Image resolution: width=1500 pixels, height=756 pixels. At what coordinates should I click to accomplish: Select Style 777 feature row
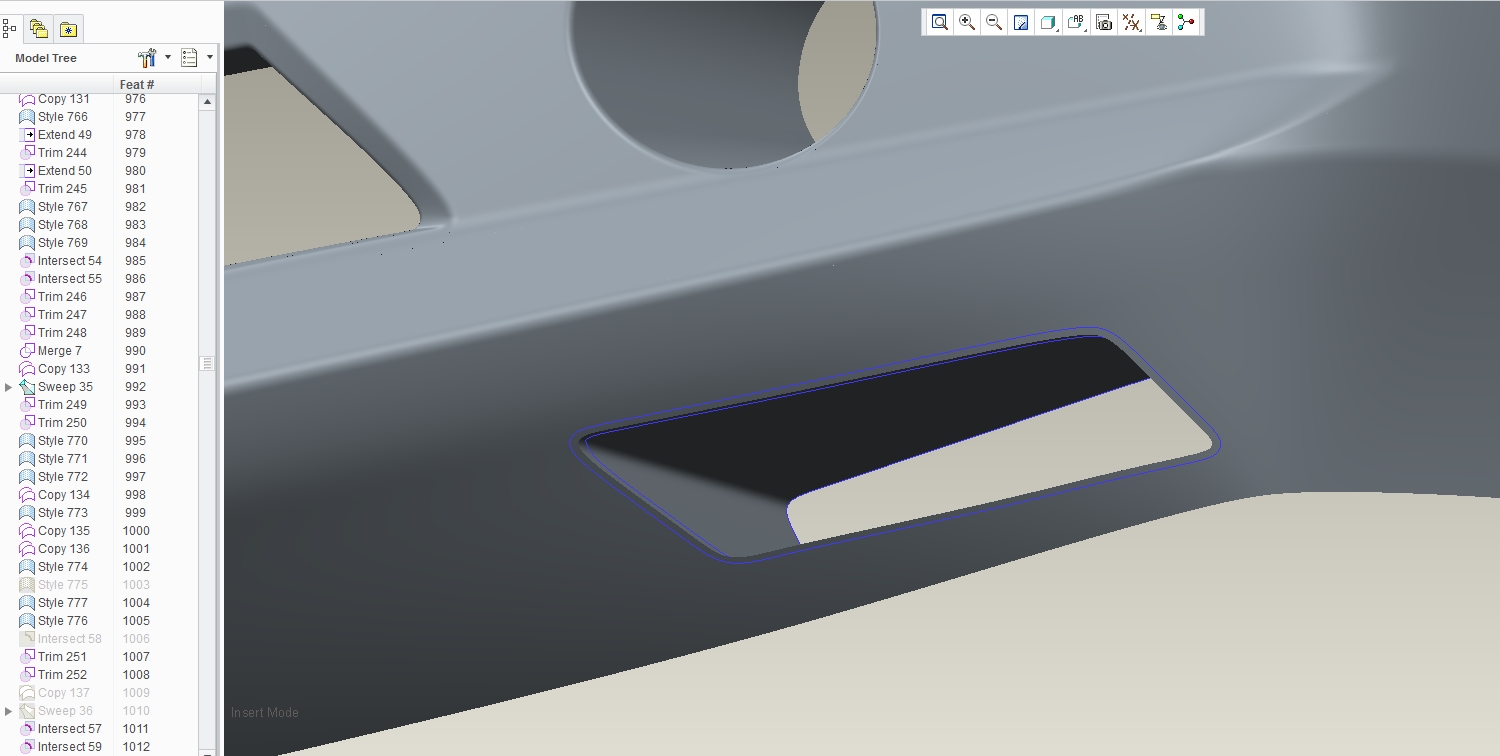pyautogui.click(x=63, y=603)
